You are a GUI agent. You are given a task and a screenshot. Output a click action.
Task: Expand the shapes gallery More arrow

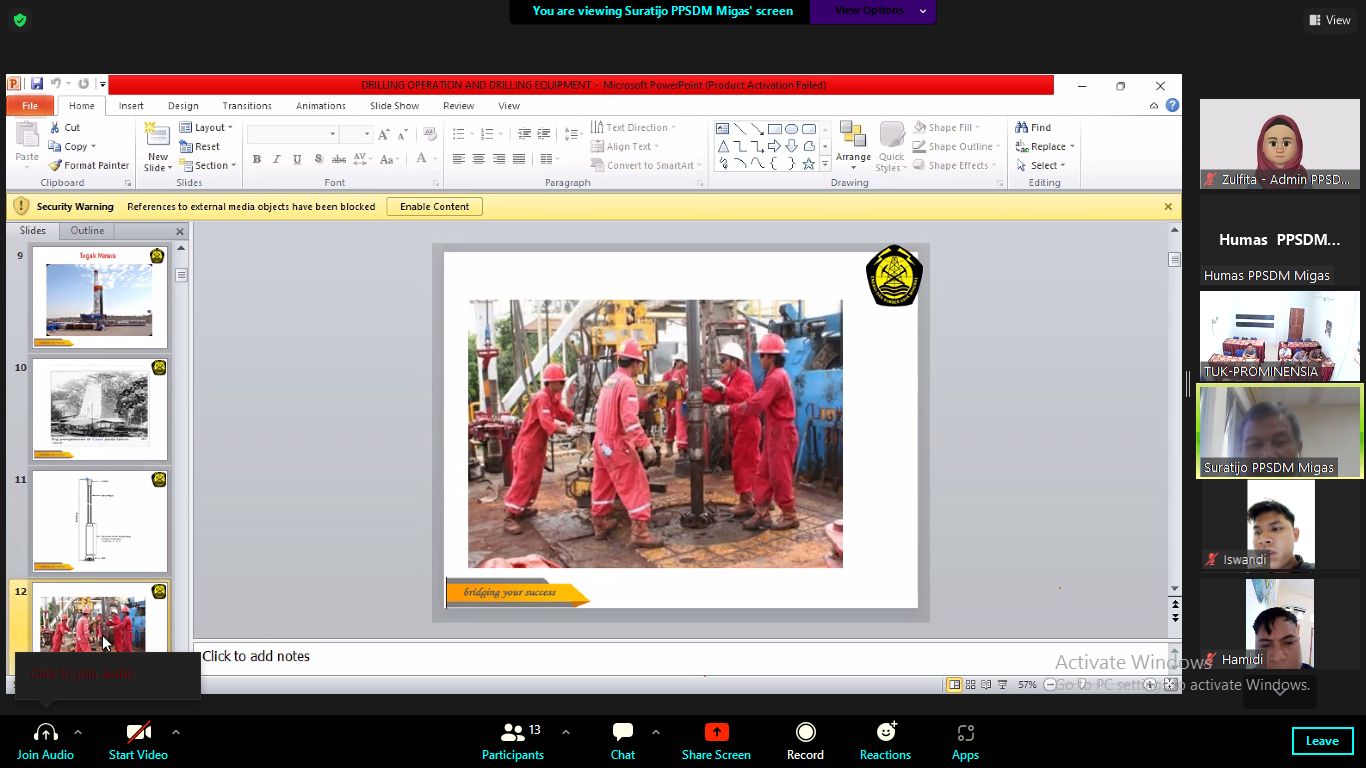tap(825, 164)
